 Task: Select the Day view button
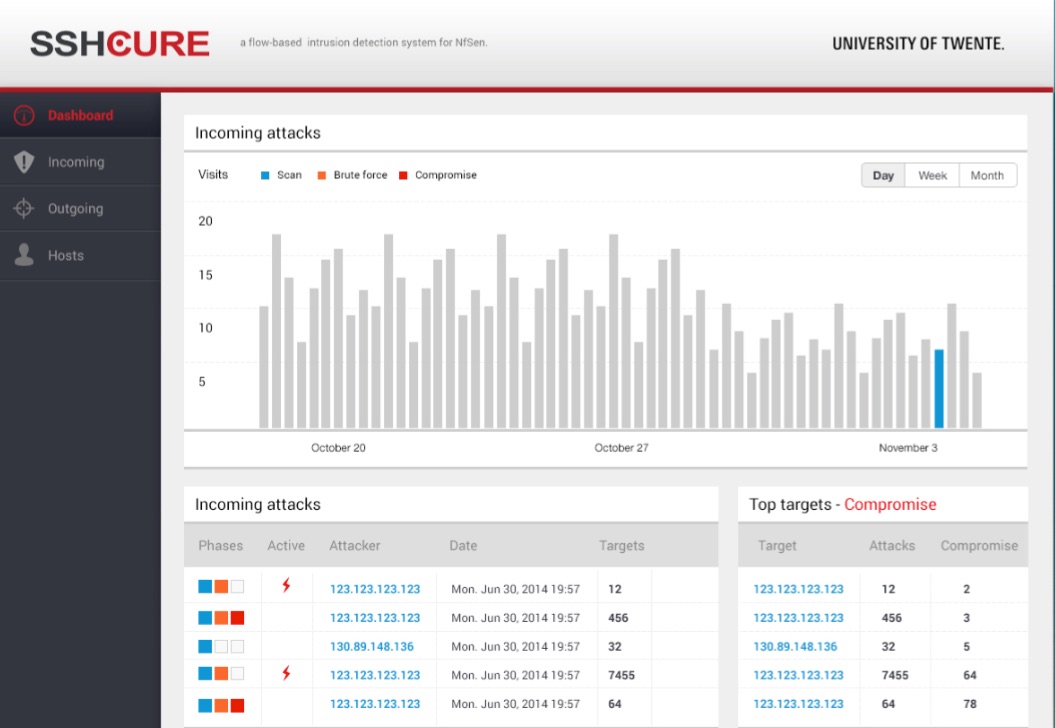[x=883, y=175]
